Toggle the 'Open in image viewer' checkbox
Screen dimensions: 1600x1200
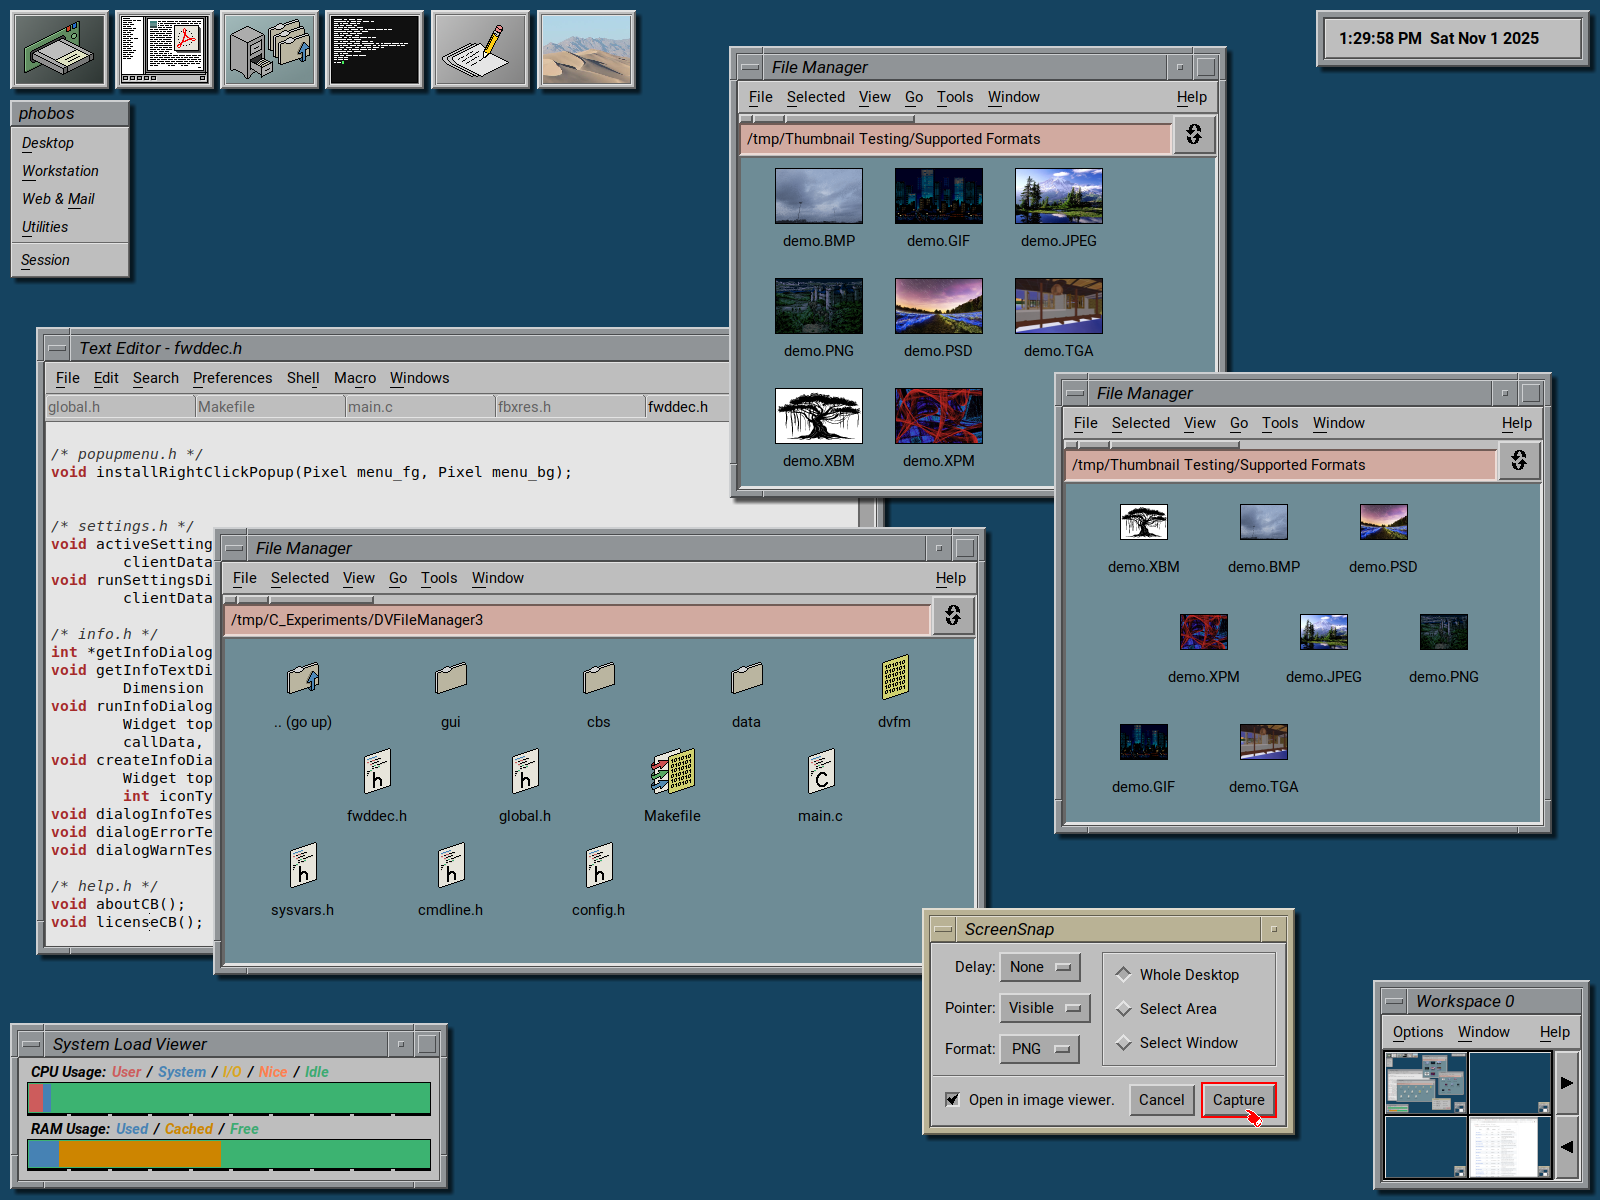pyautogui.click(x=953, y=1099)
